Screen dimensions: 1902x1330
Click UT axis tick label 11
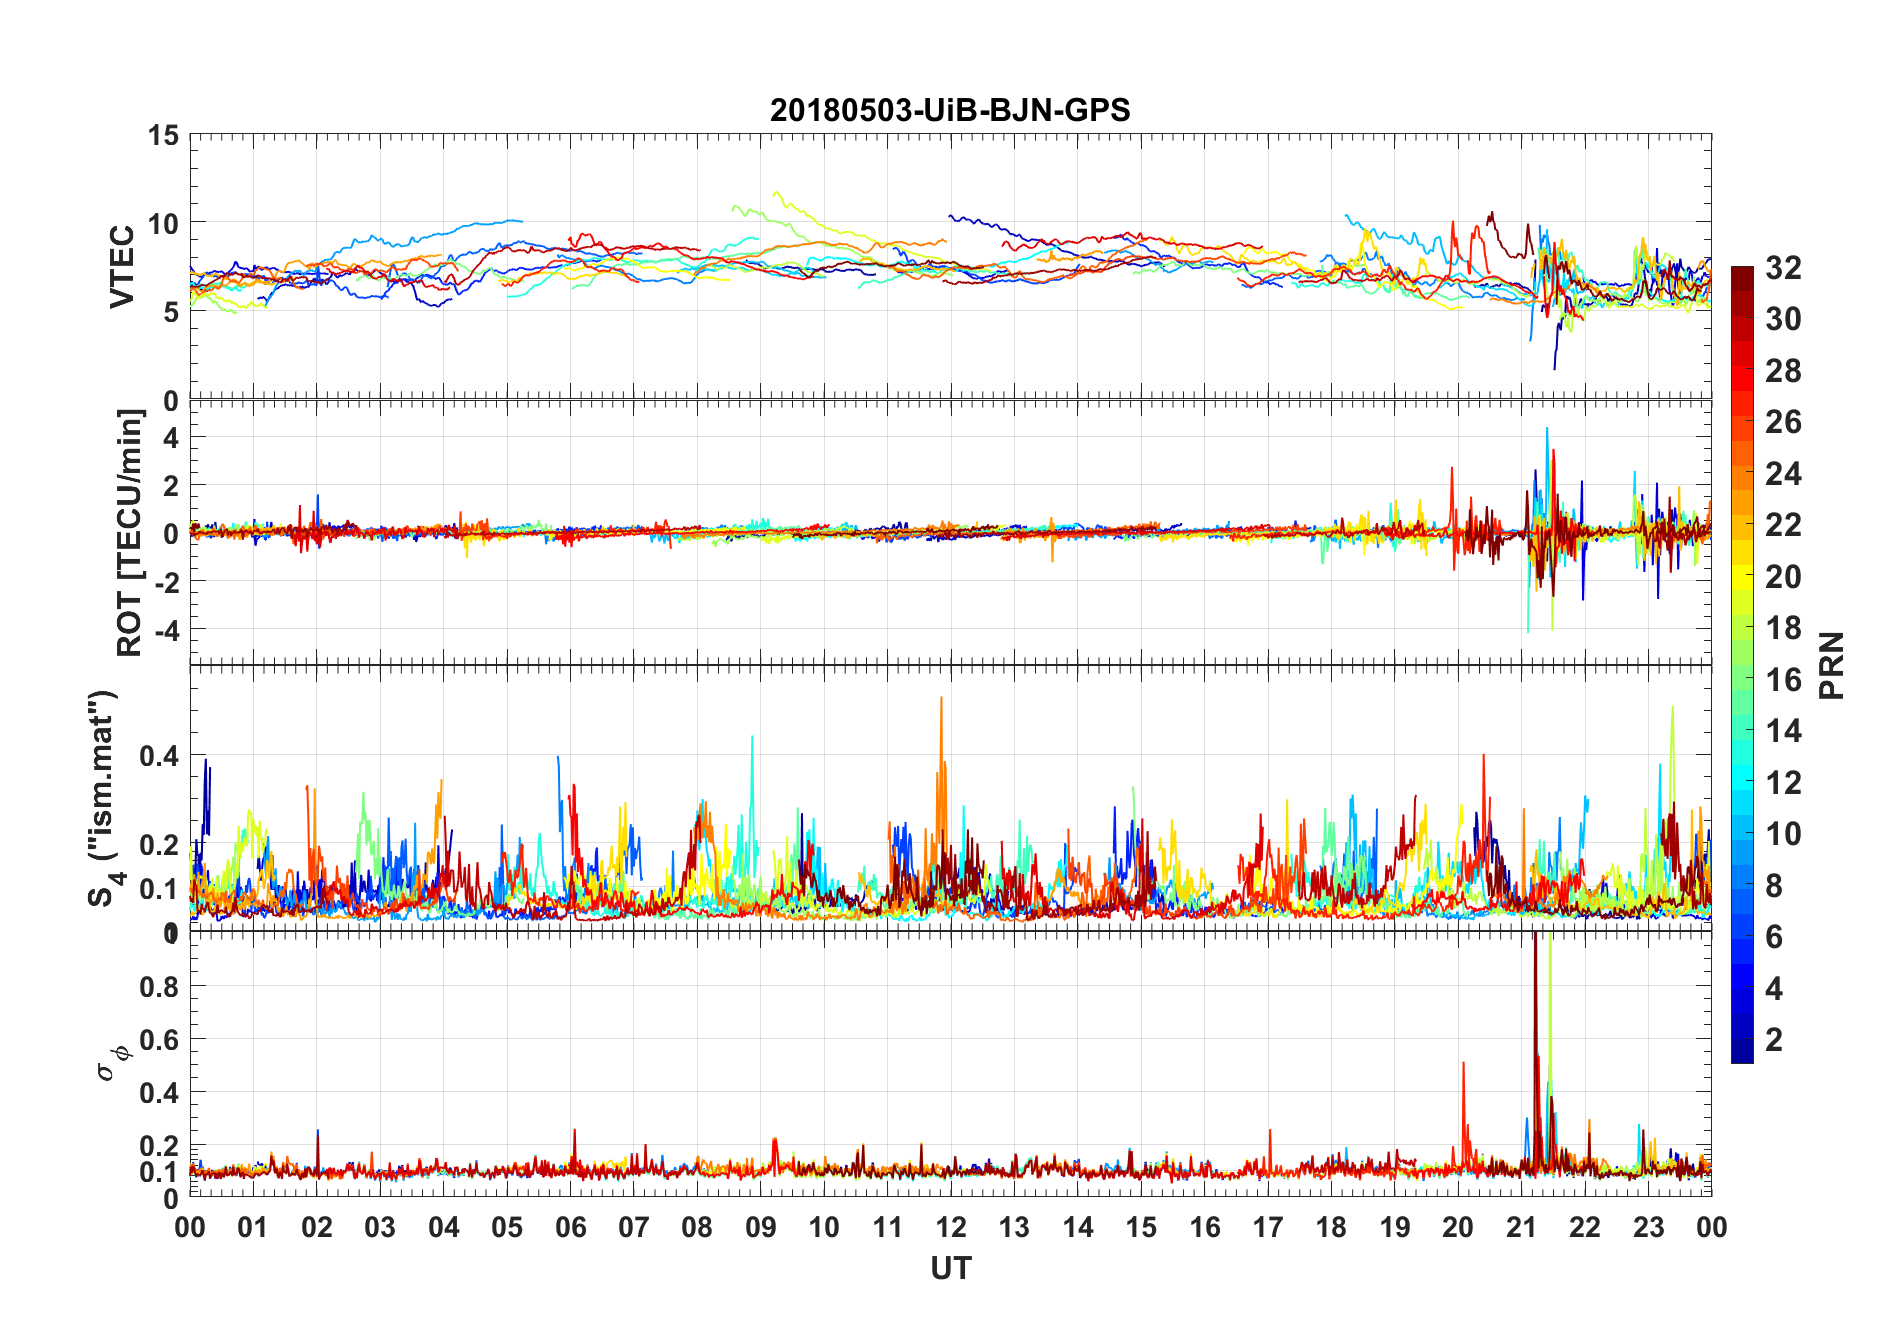(x=888, y=1227)
